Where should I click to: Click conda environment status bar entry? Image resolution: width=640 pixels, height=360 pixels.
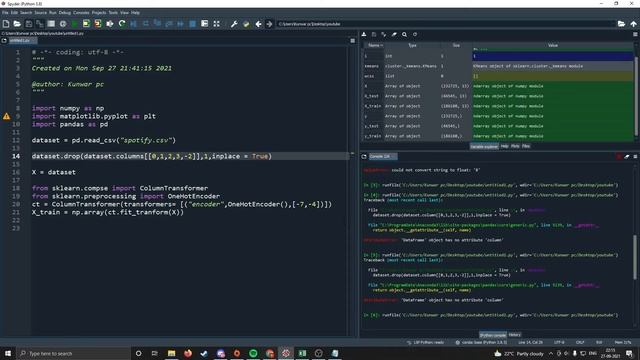click(481, 342)
